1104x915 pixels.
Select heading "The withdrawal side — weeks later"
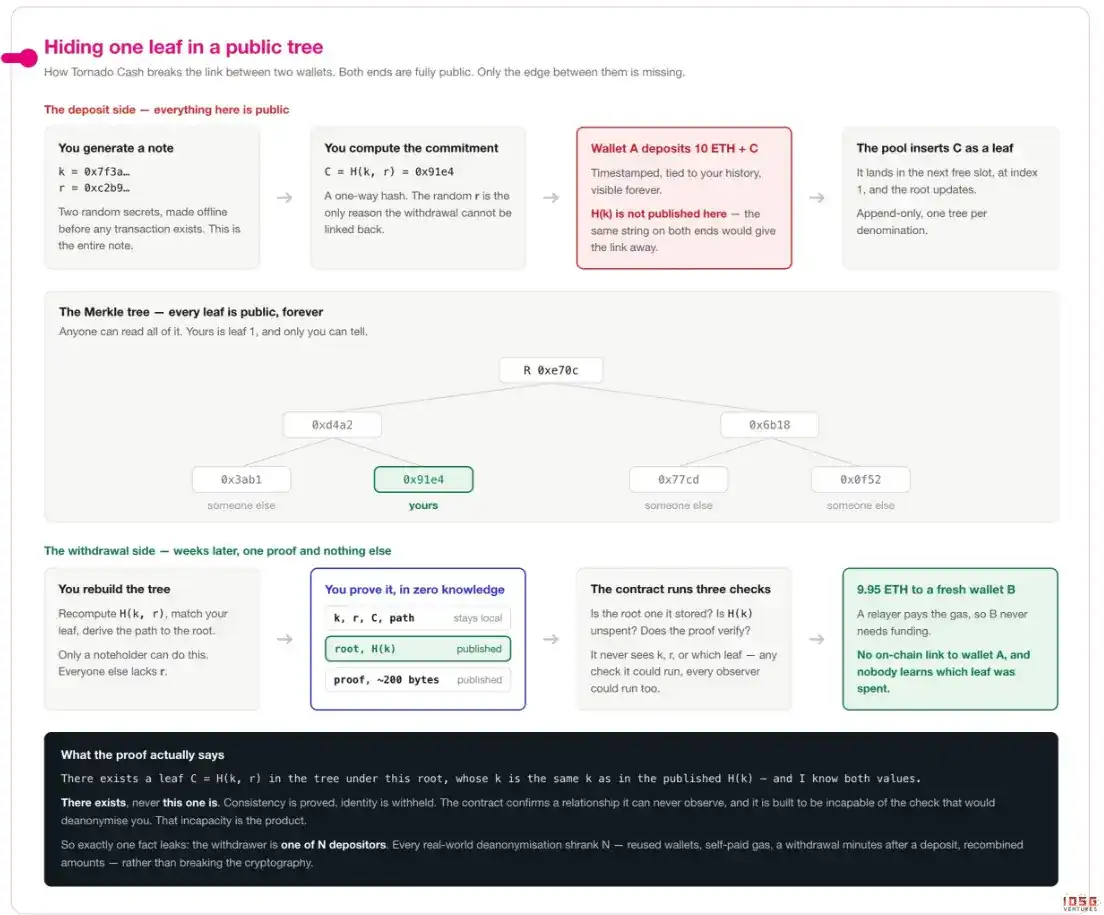tap(218, 551)
